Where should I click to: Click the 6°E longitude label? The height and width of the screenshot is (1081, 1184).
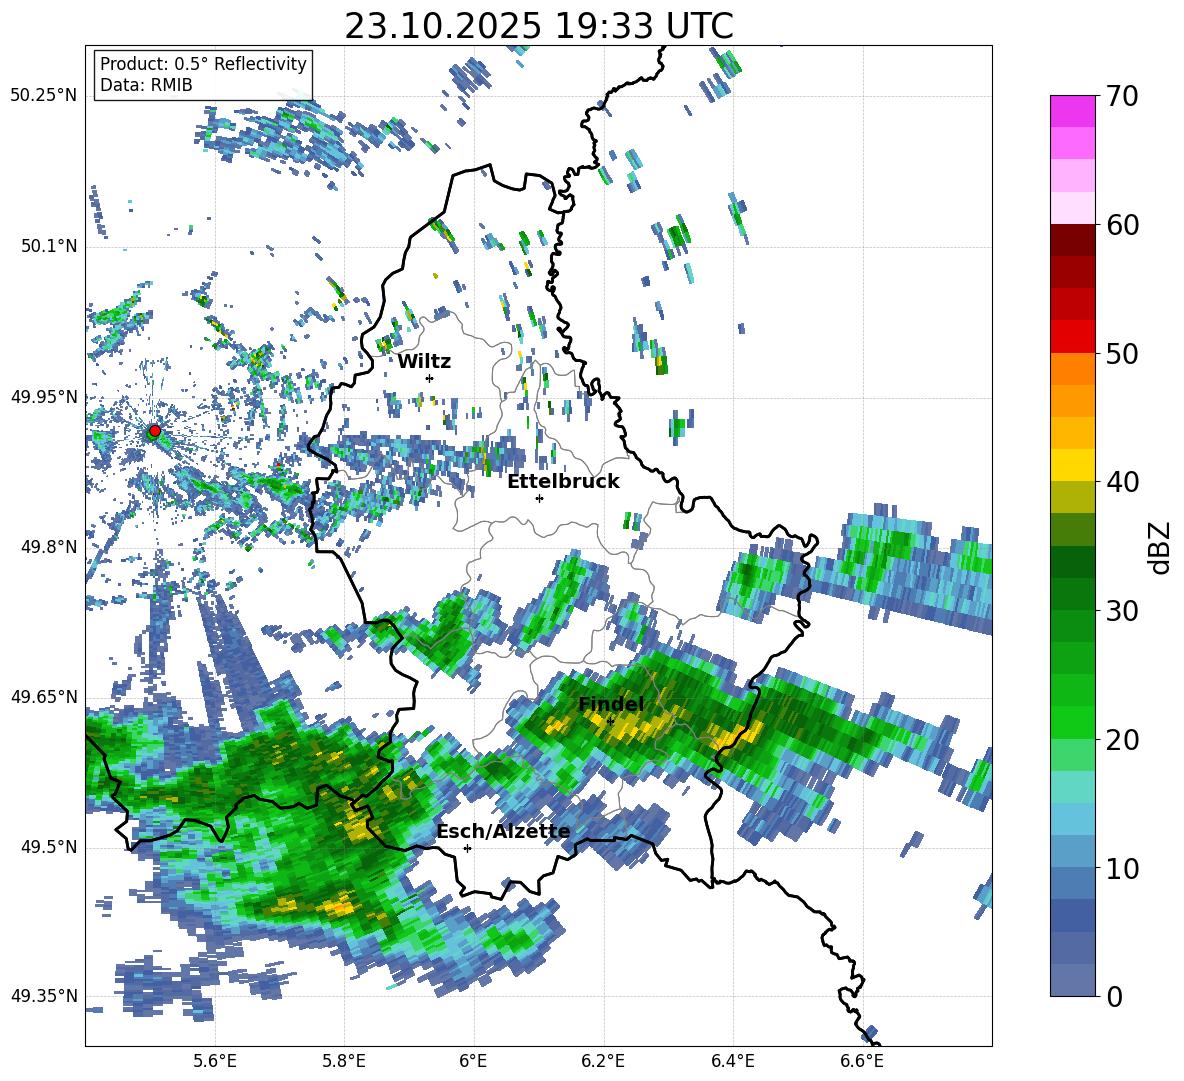coord(473,1061)
